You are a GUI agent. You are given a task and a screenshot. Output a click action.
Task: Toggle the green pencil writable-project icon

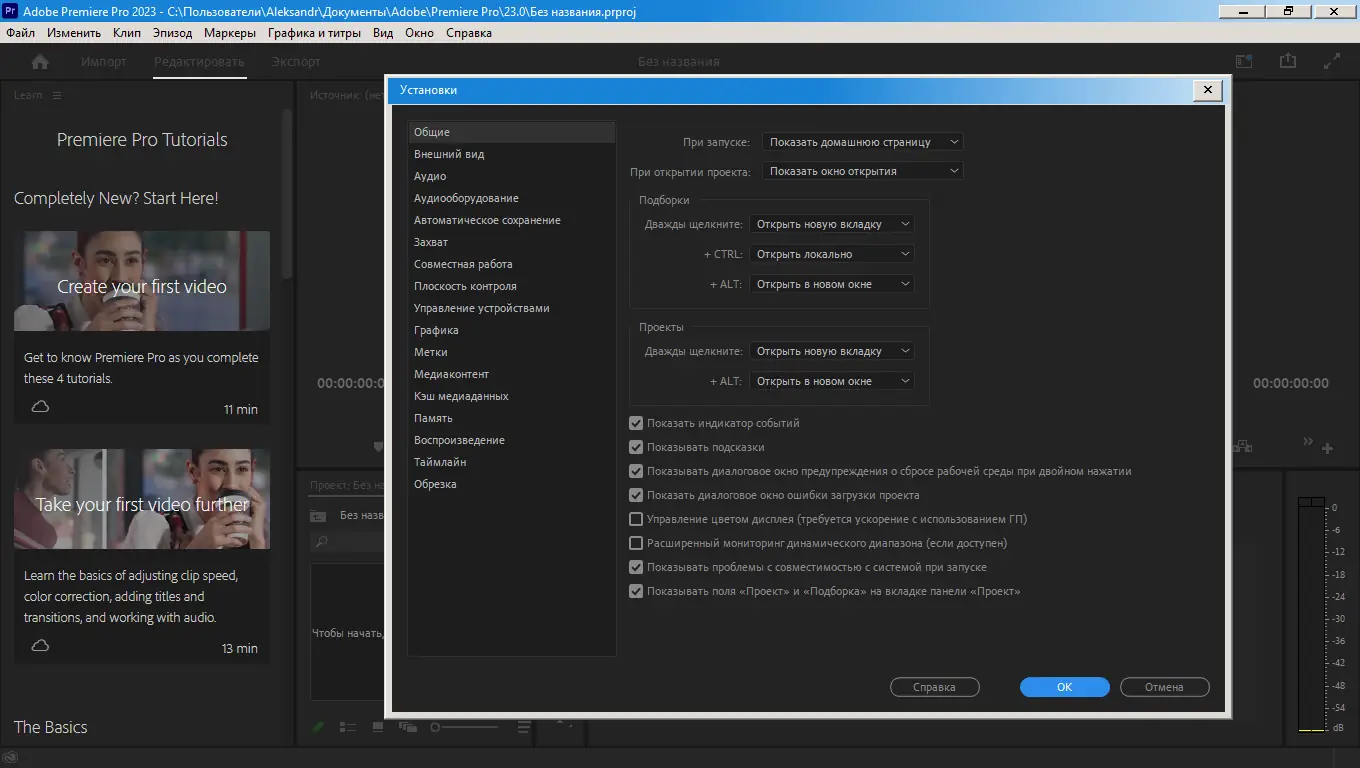[x=318, y=728]
